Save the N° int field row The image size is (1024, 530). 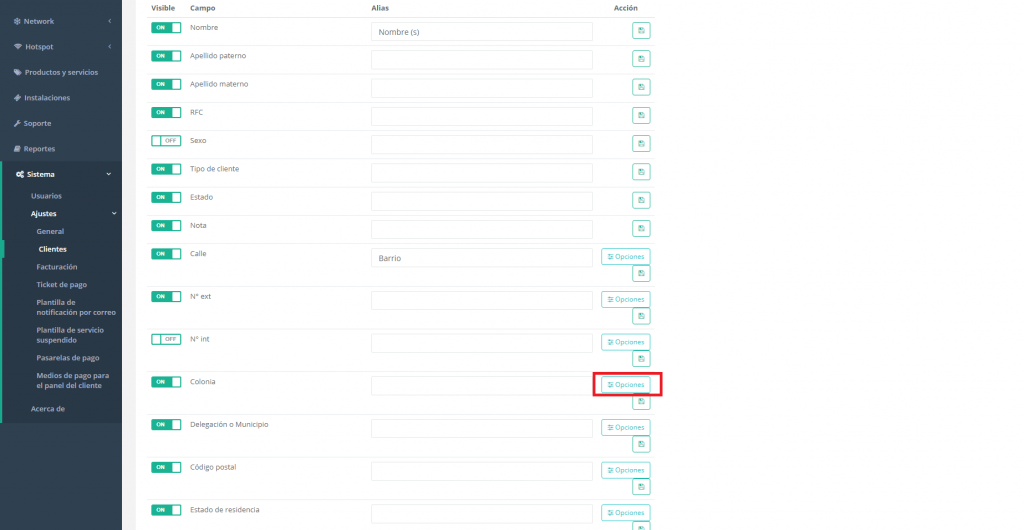(641, 359)
